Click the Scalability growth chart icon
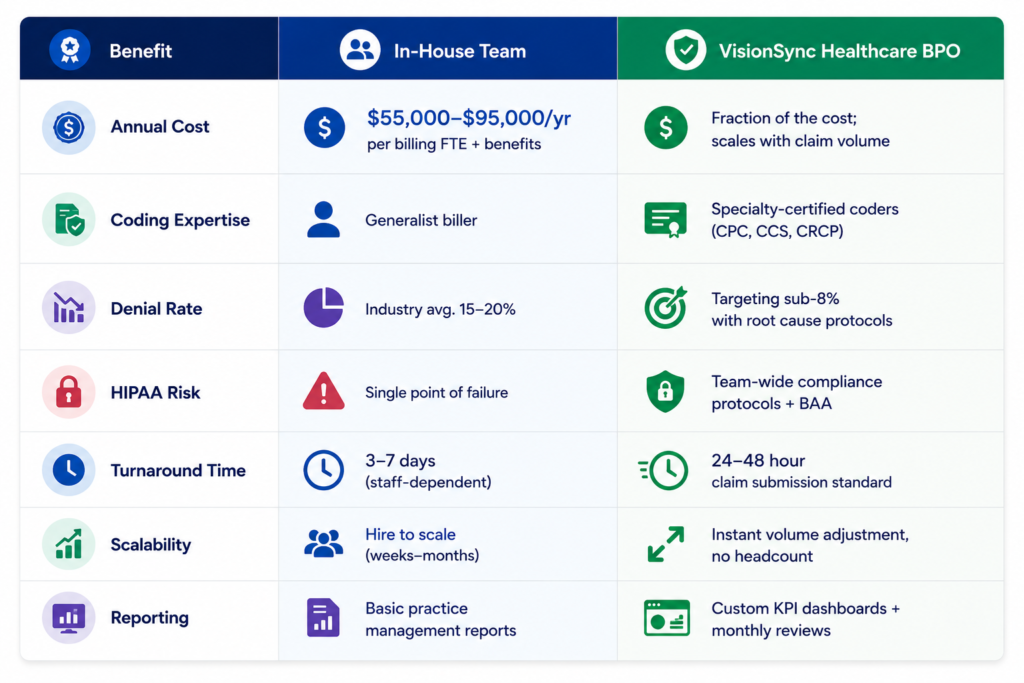The image size is (1024, 683). pyautogui.click(x=69, y=544)
